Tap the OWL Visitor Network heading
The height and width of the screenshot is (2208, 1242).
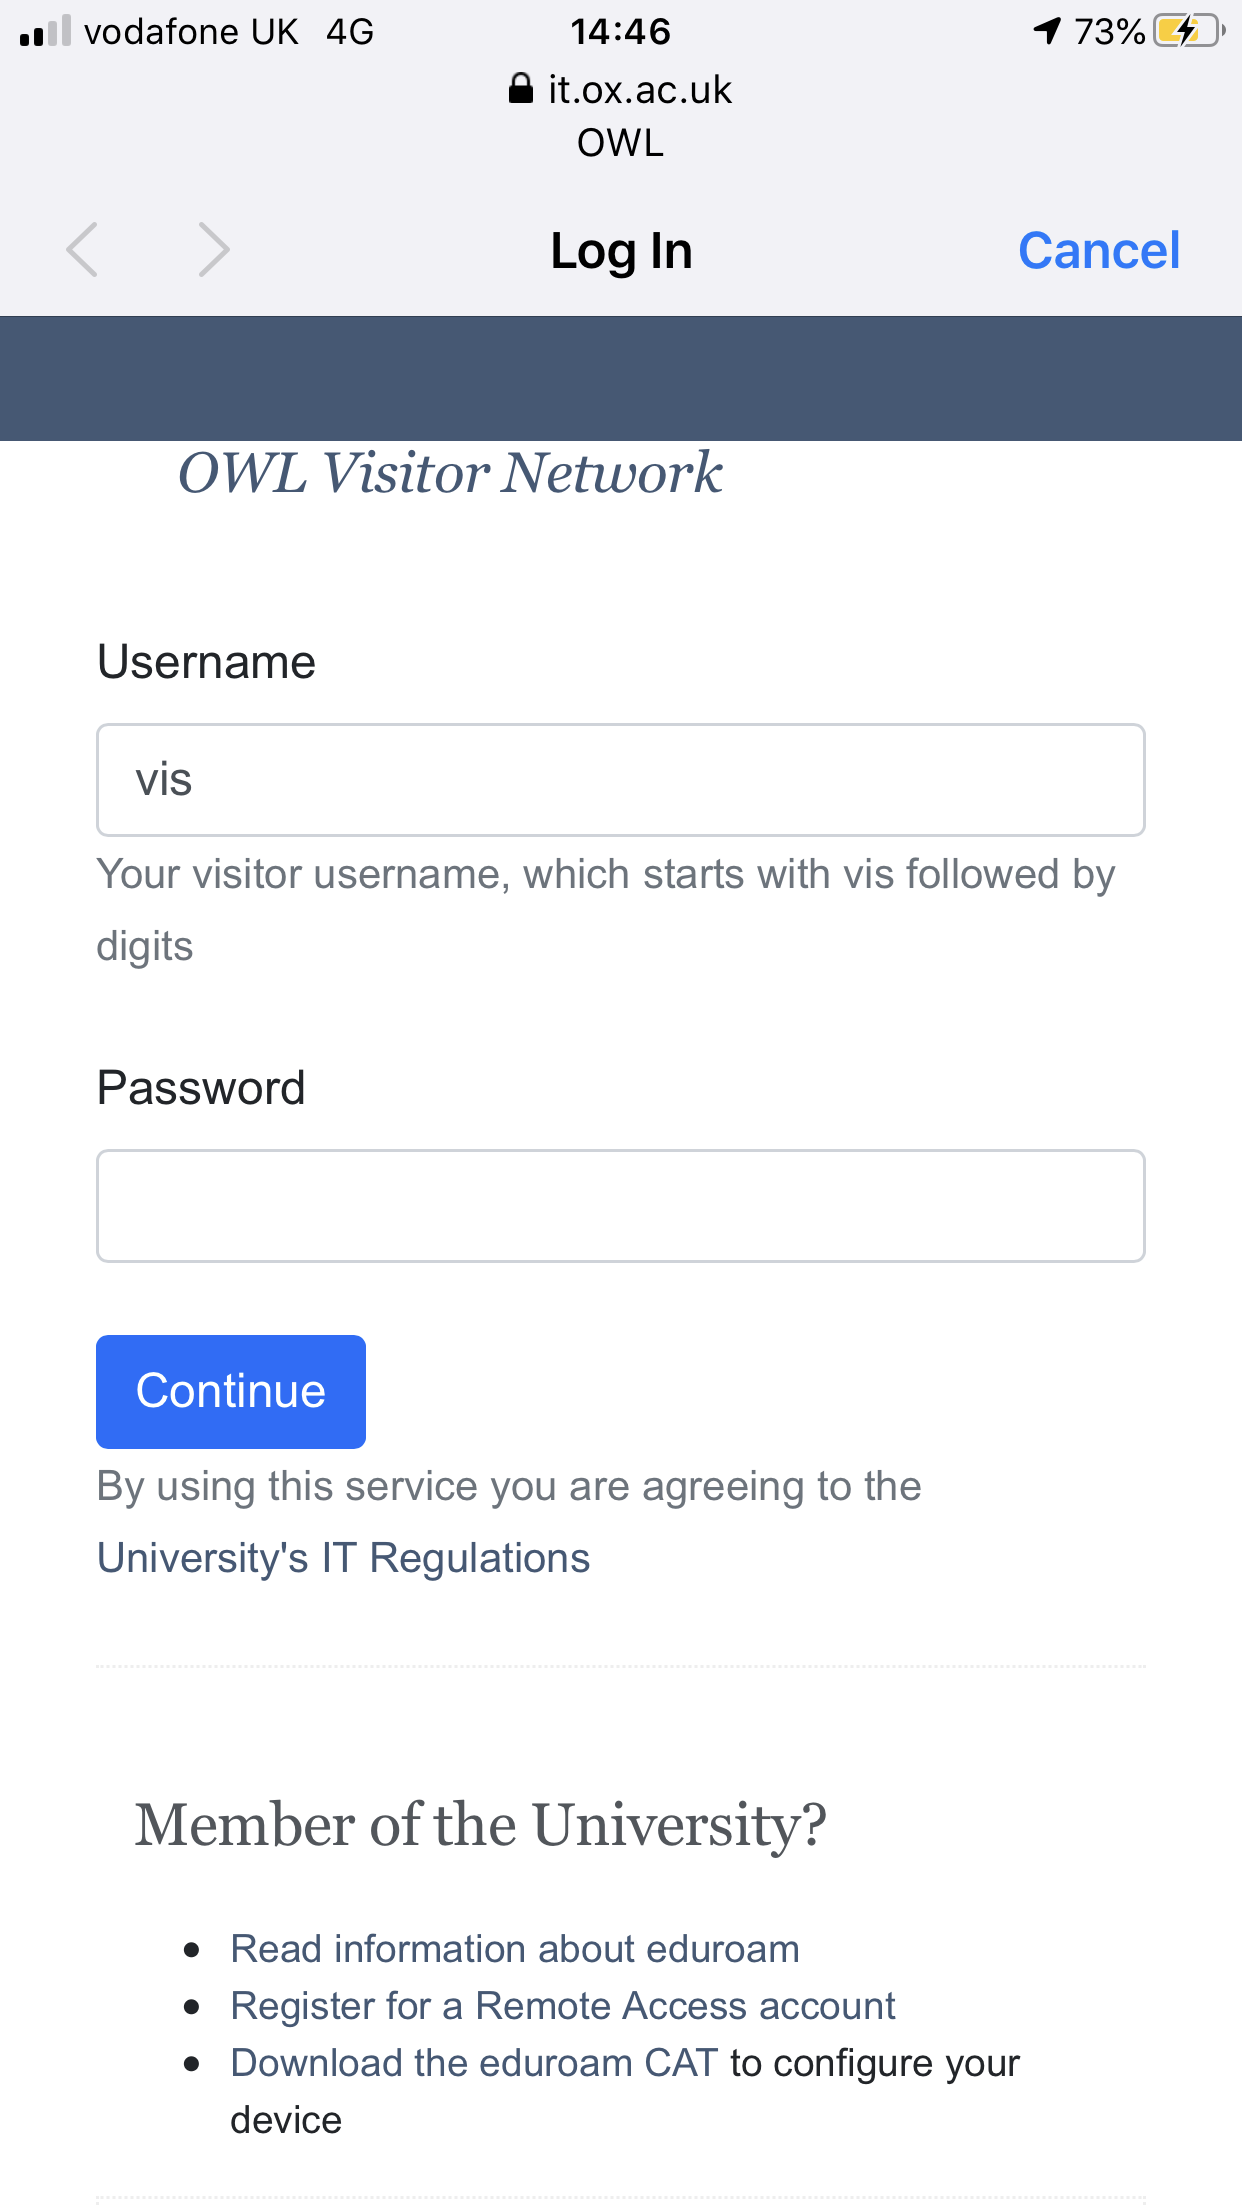coord(450,473)
